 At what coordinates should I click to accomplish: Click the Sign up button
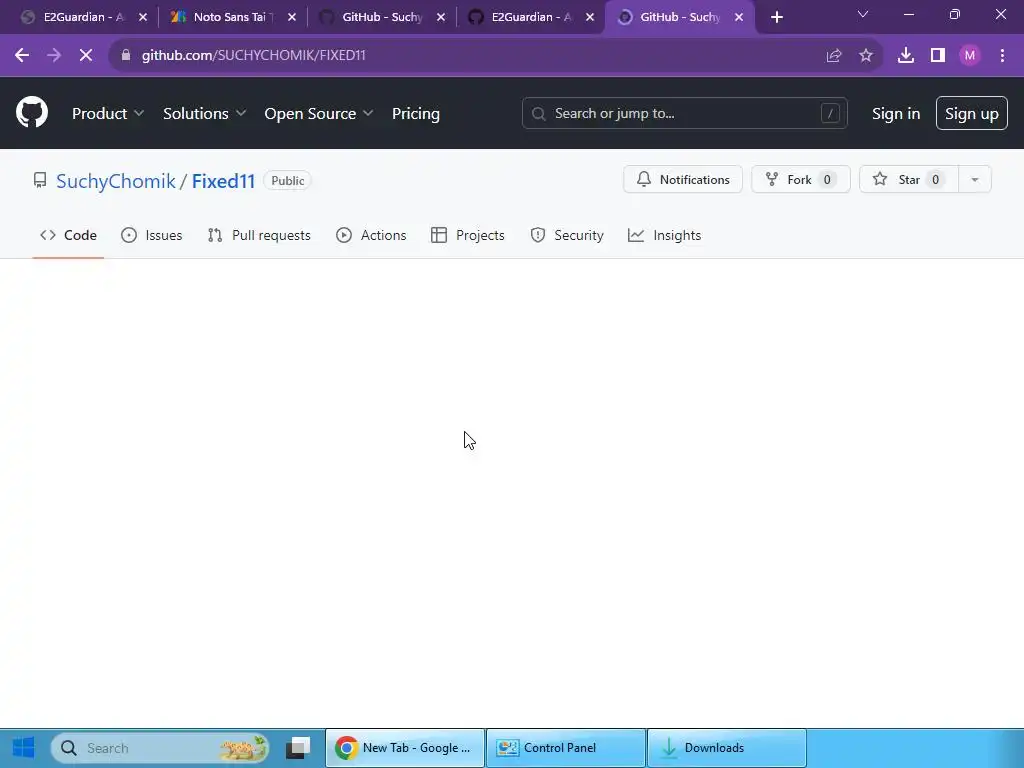(972, 114)
